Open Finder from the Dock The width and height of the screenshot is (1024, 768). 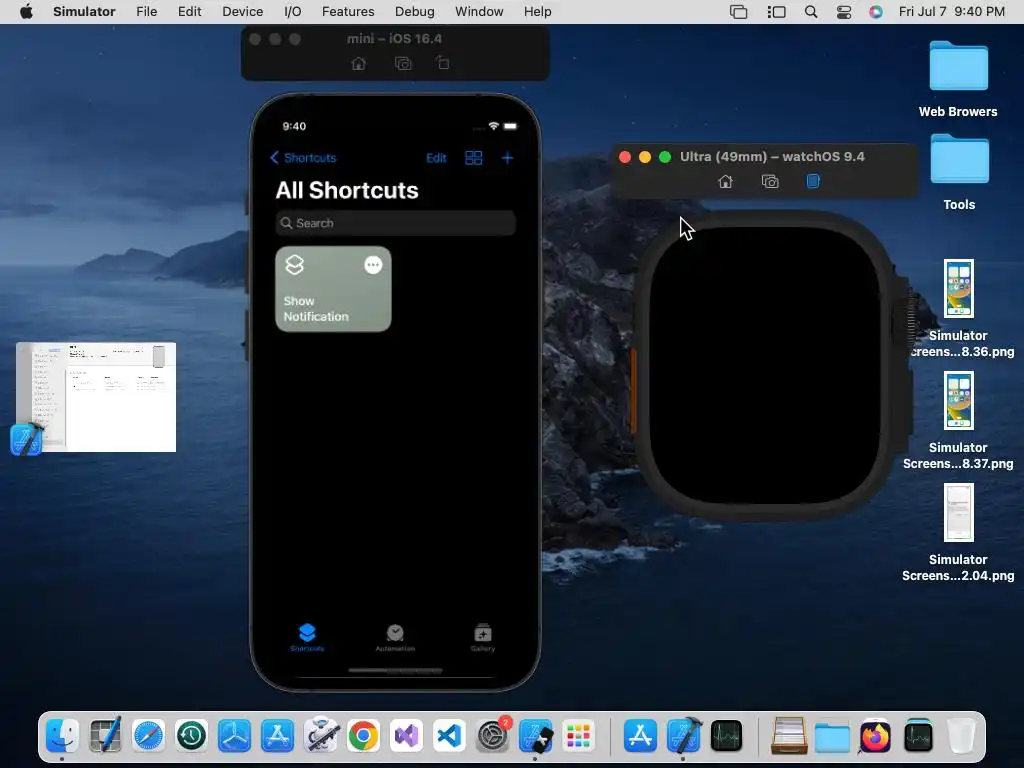[63, 736]
